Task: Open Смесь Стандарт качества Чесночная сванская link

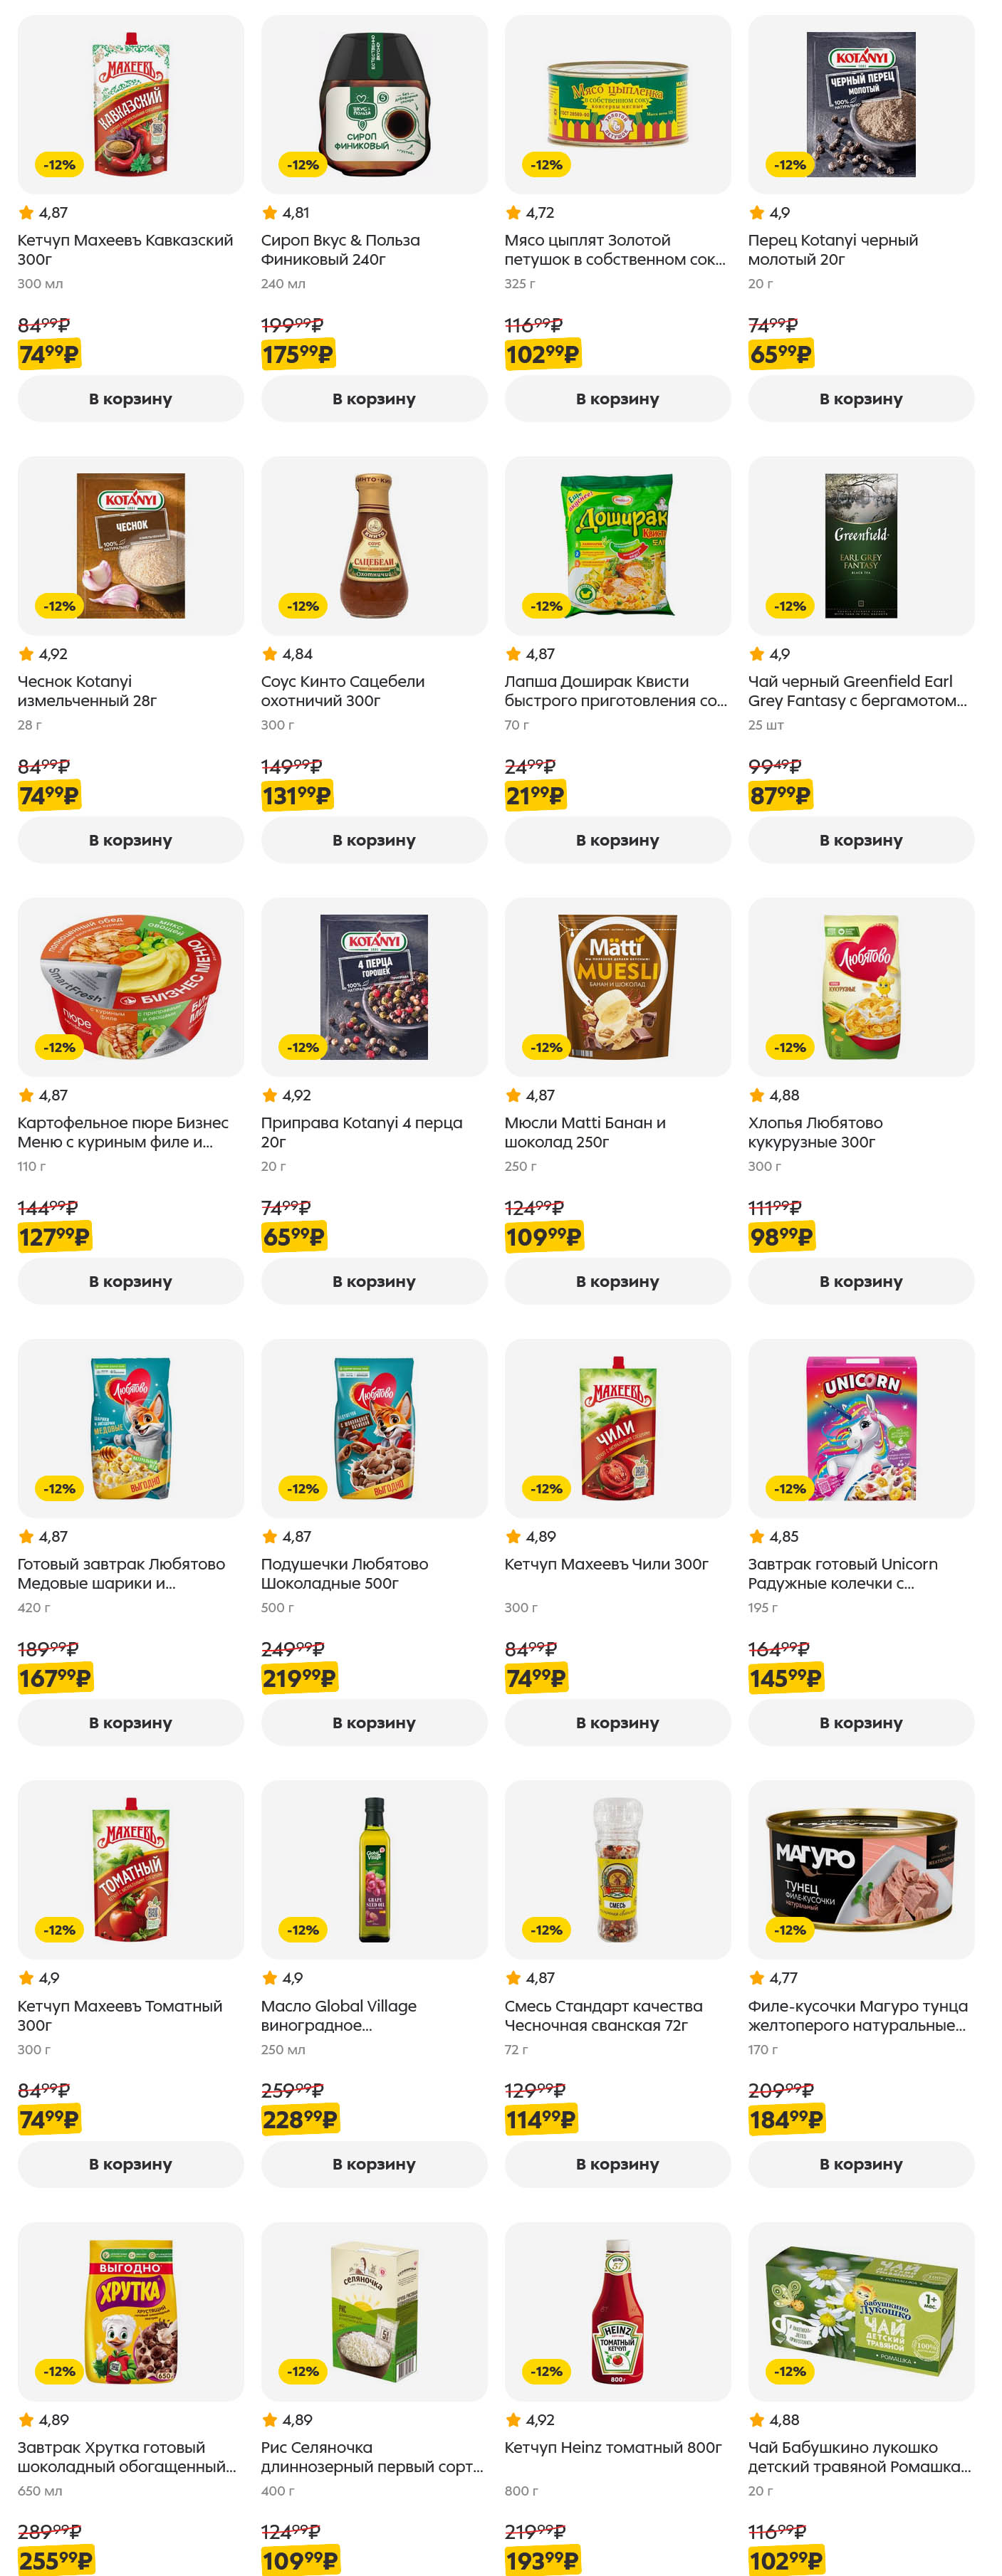Action: 603,2015
